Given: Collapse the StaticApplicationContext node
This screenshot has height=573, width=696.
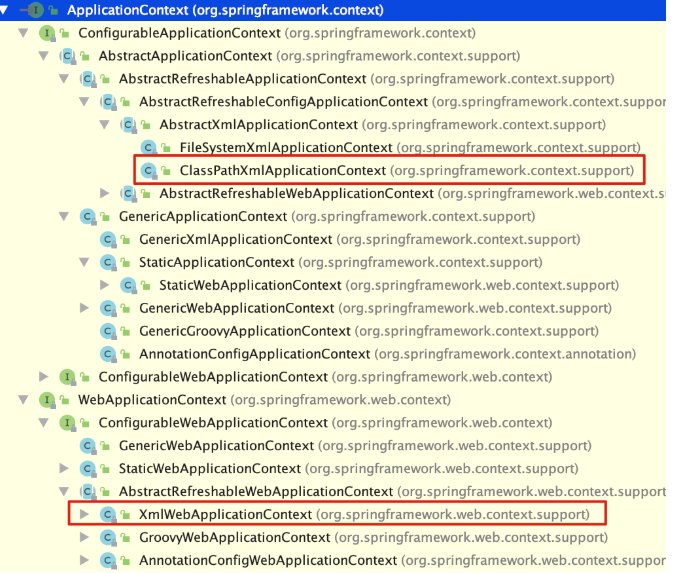Looking at the screenshot, I should point(84,262).
